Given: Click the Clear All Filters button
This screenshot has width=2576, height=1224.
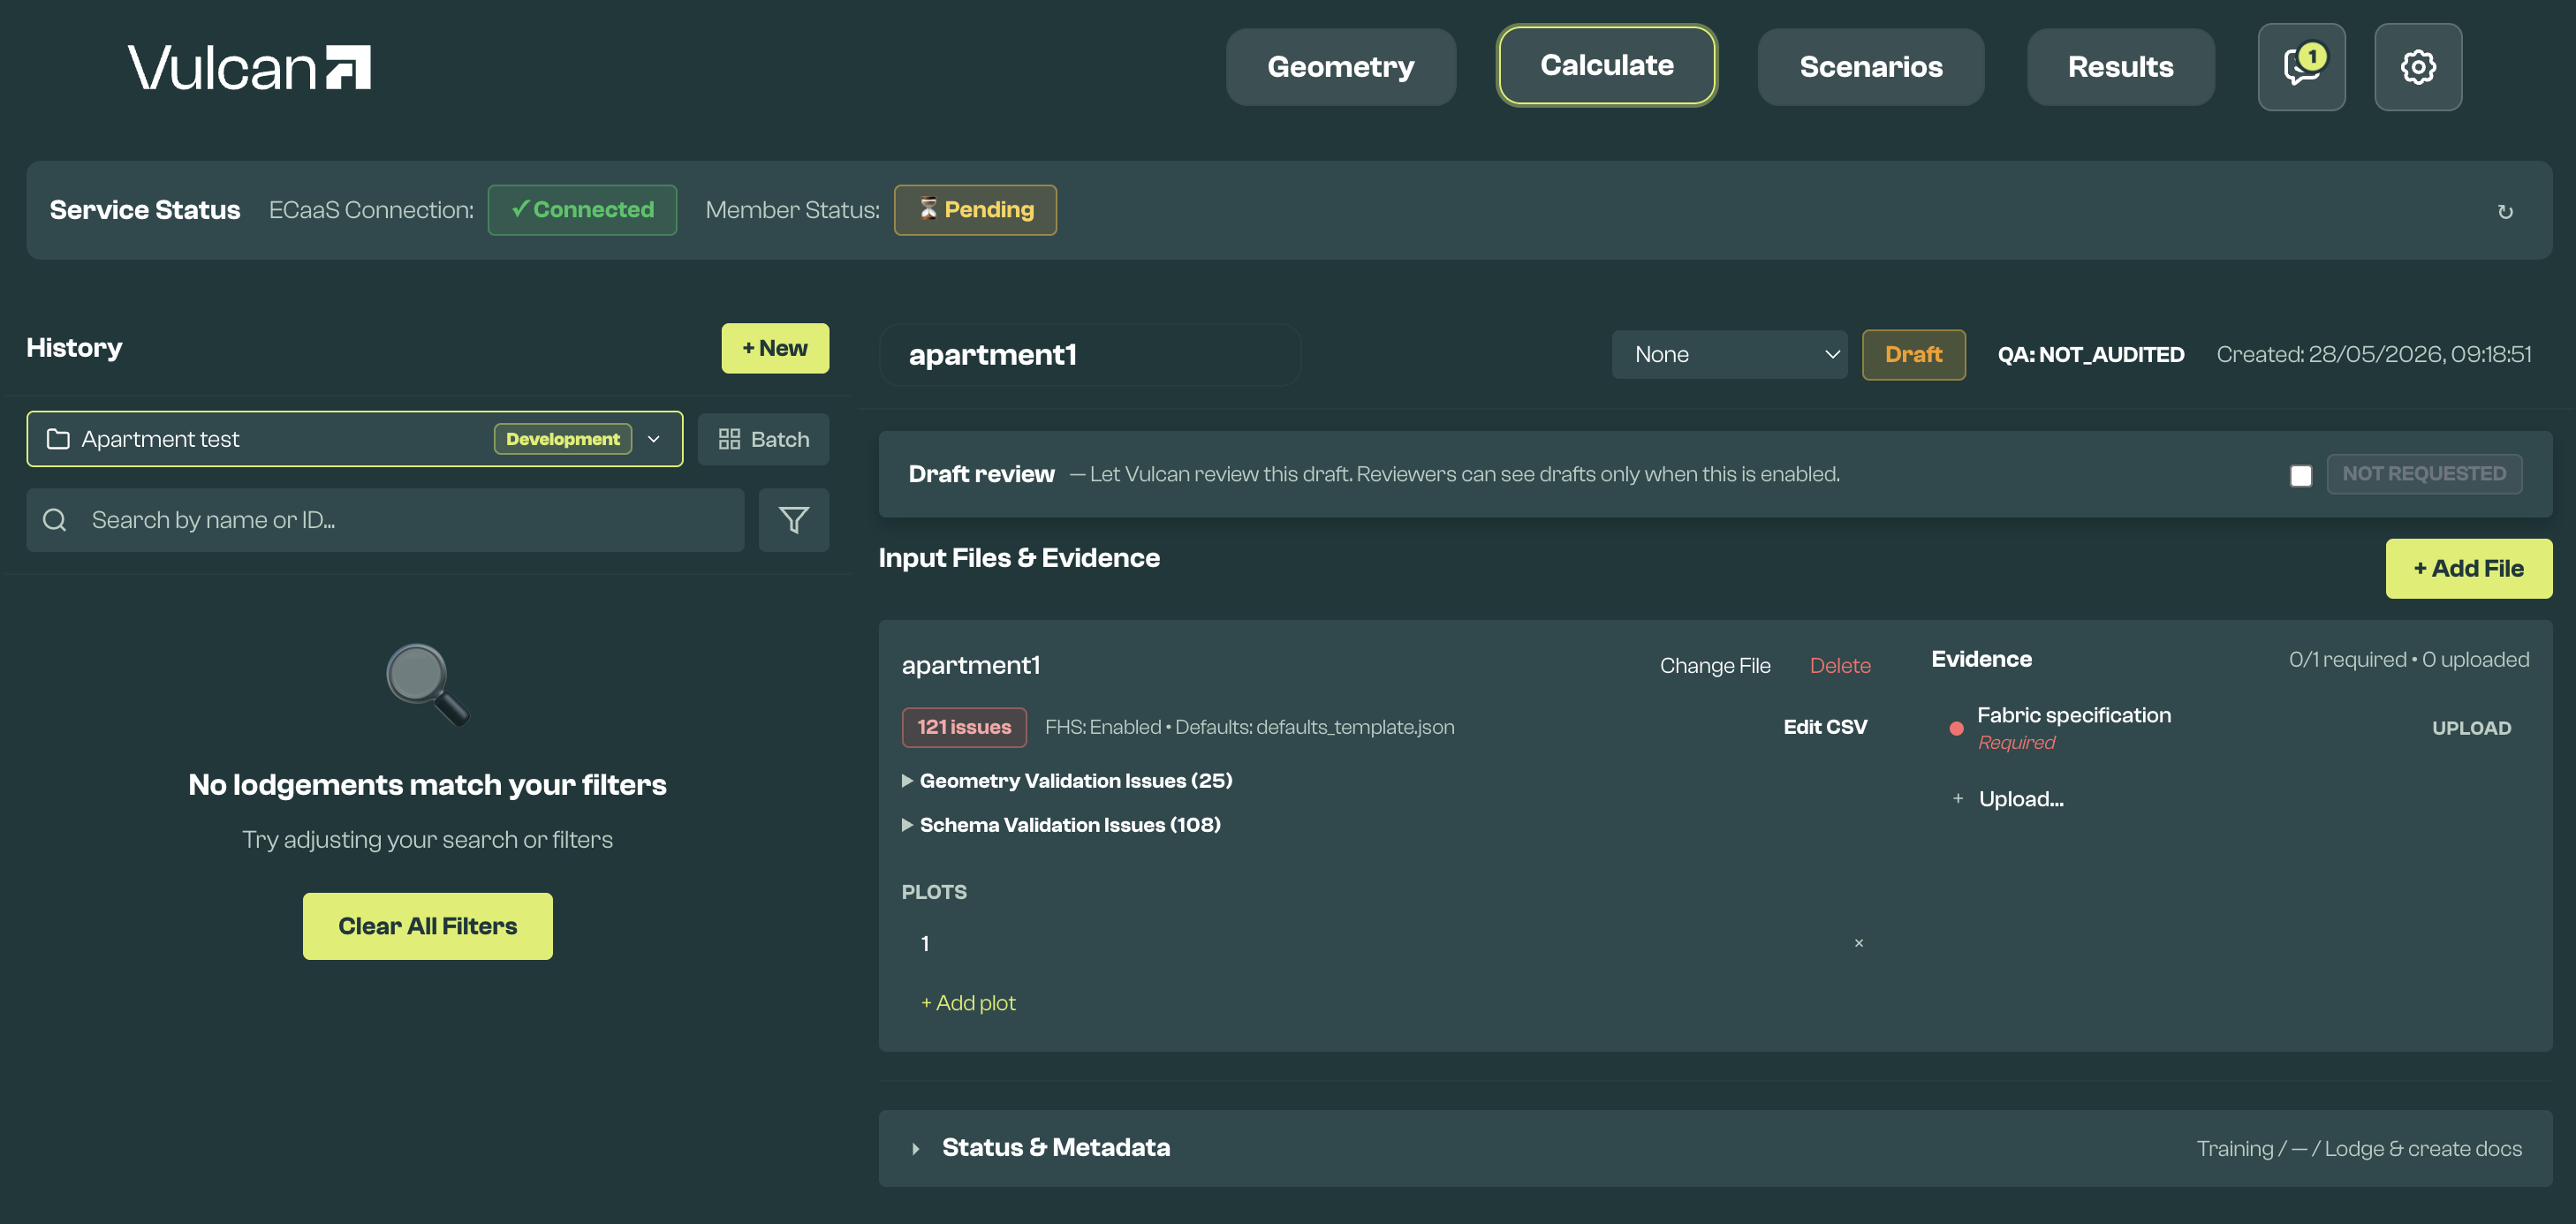Looking at the screenshot, I should point(428,926).
